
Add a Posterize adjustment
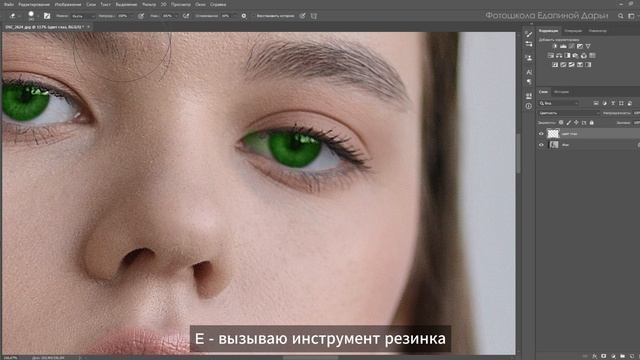563,64
